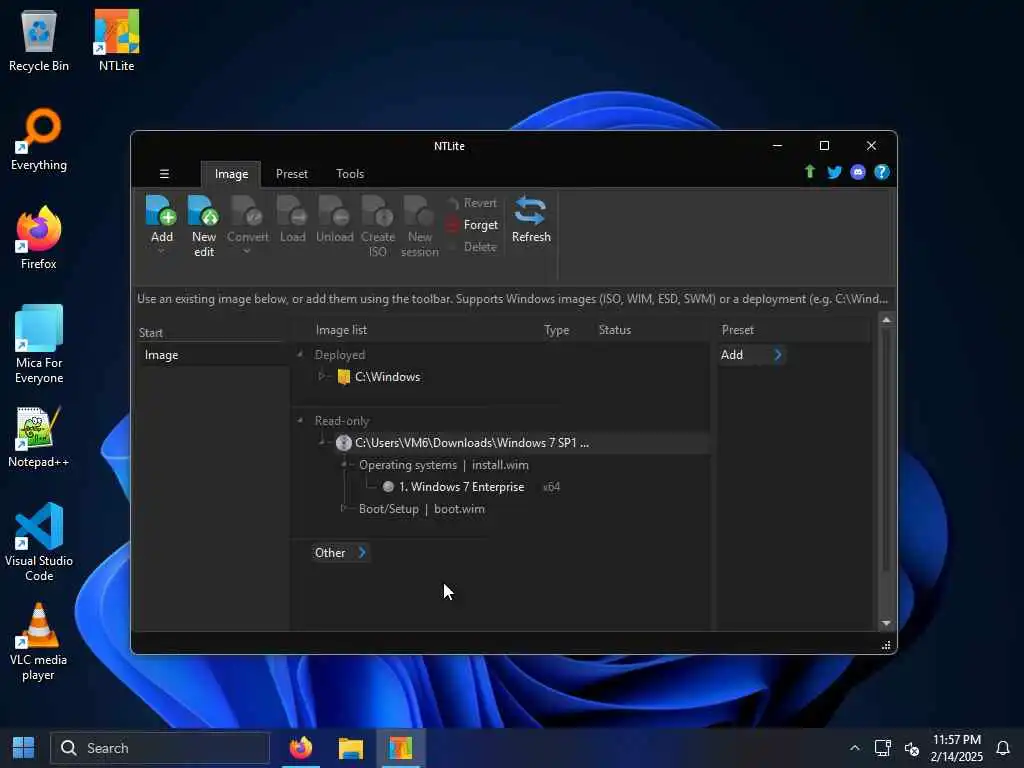The width and height of the screenshot is (1024, 768).
Task: Select 1. Windows 7 Enterprise entry
Action: click(x=462, y=487)
